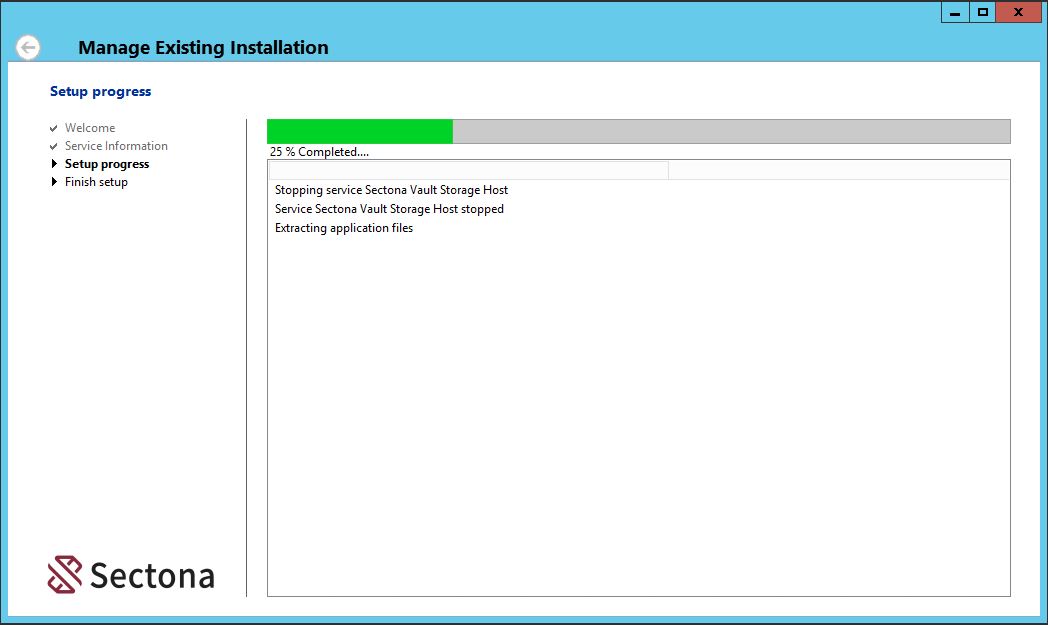Viewport: 1048px width, 625px height.
Task: Close the setup window
Action: pos(1018,12)
